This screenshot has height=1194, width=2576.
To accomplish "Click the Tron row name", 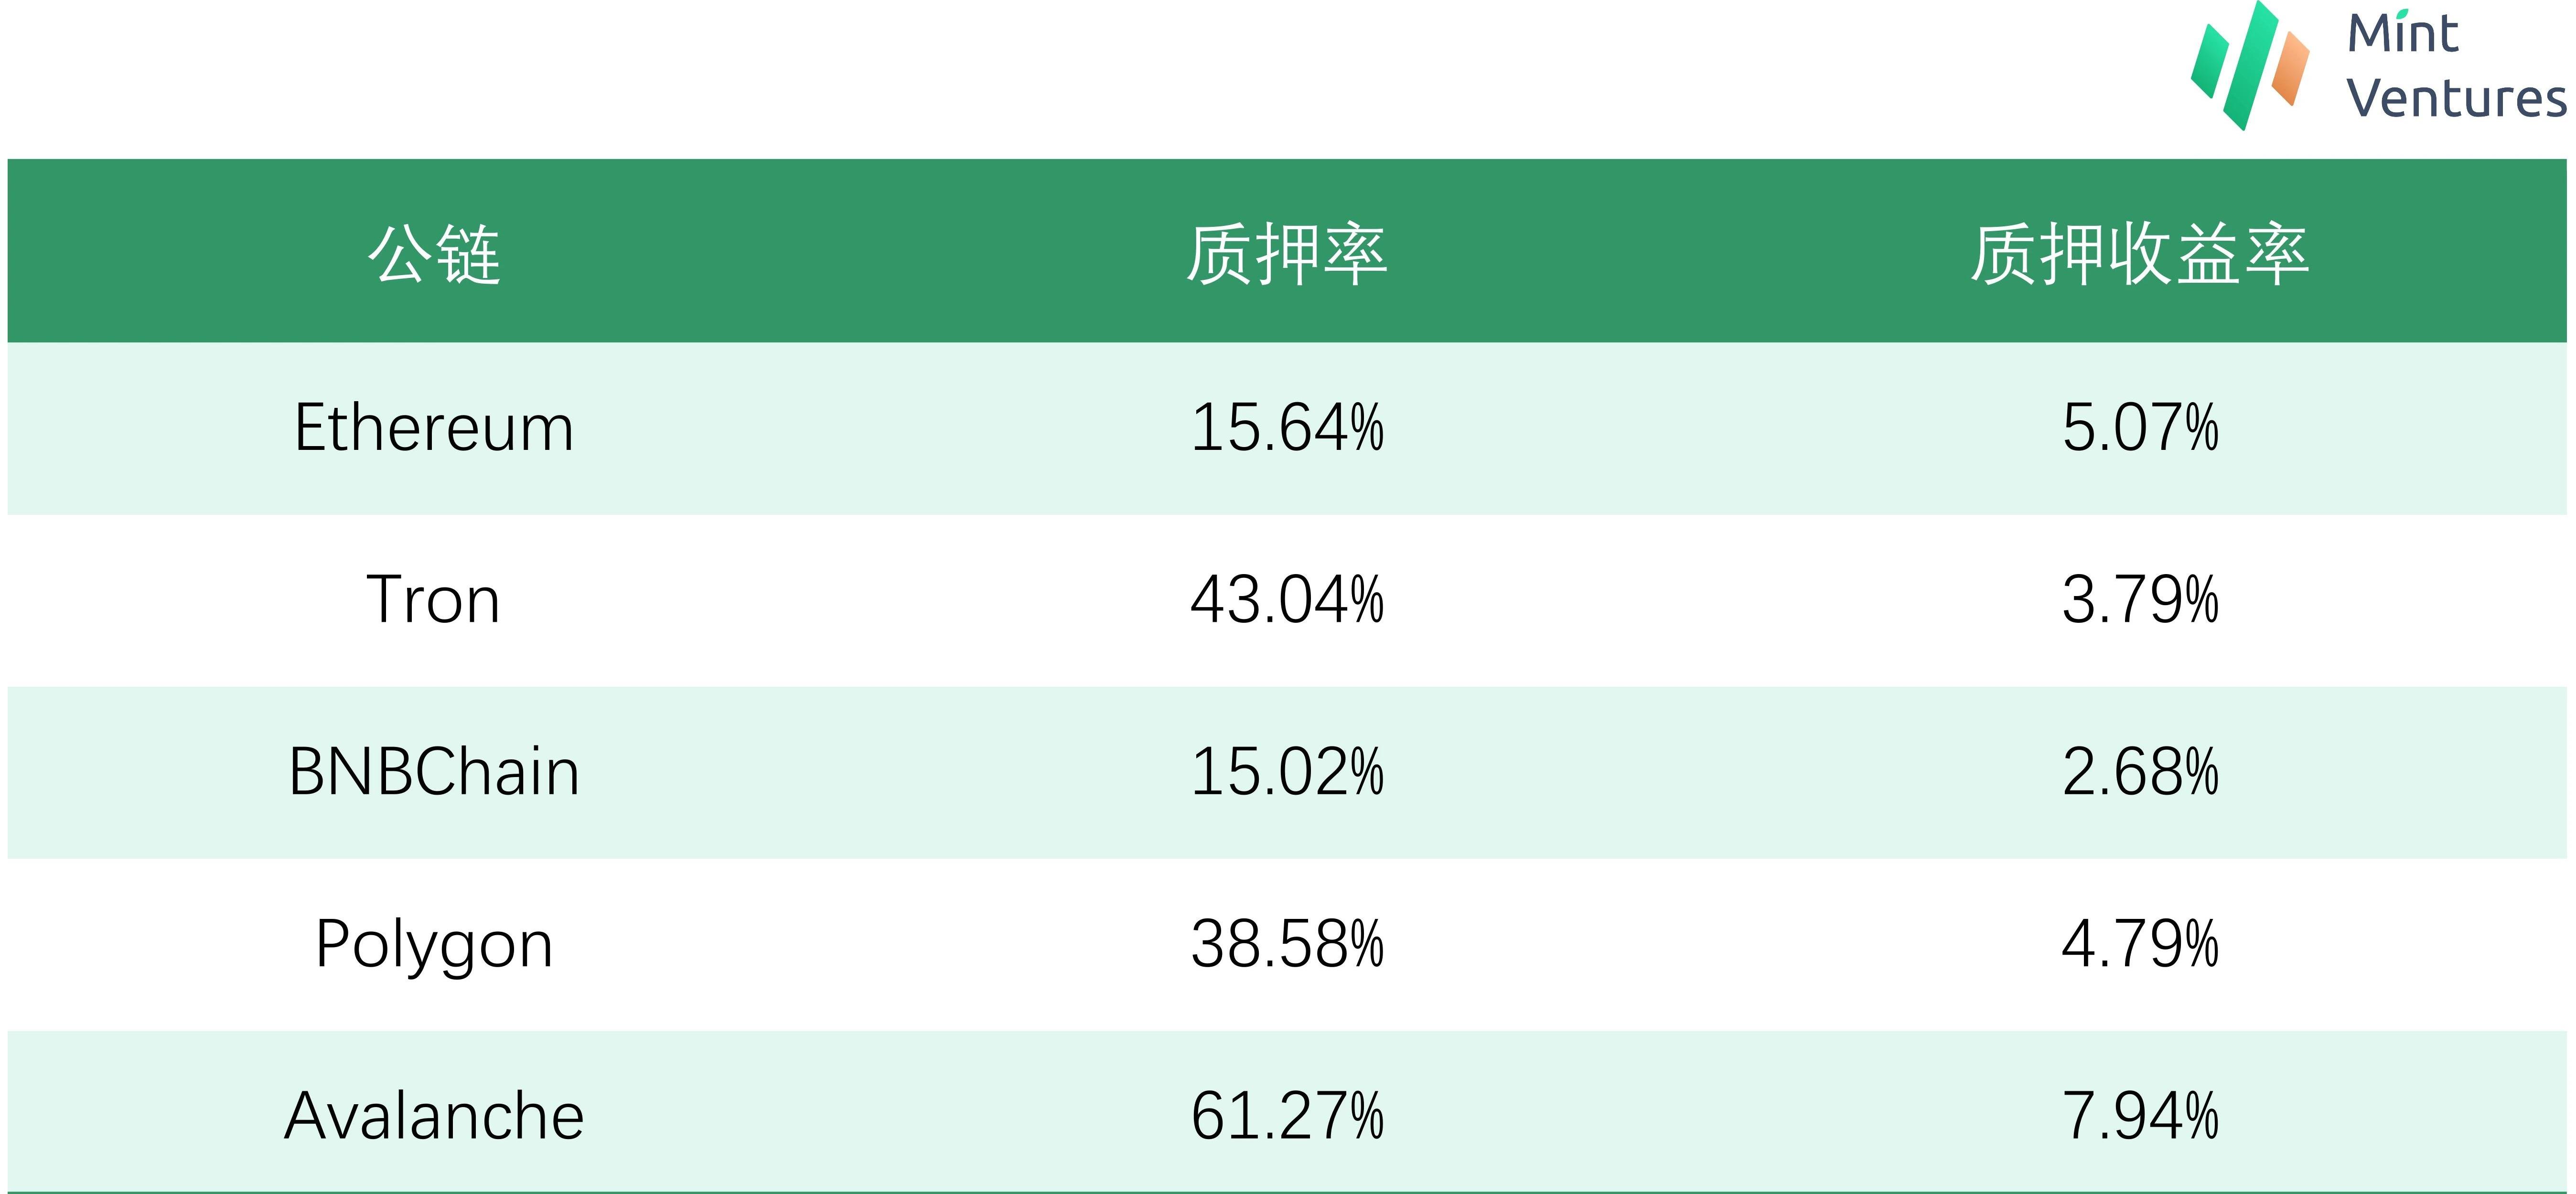I will pyautogui.click(x=434, y=600).
